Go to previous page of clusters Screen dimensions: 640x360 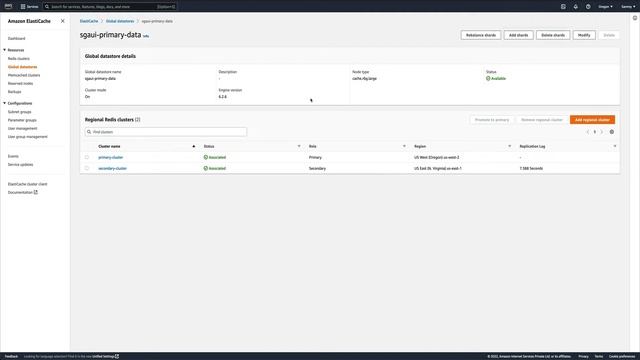pos(588,132)
